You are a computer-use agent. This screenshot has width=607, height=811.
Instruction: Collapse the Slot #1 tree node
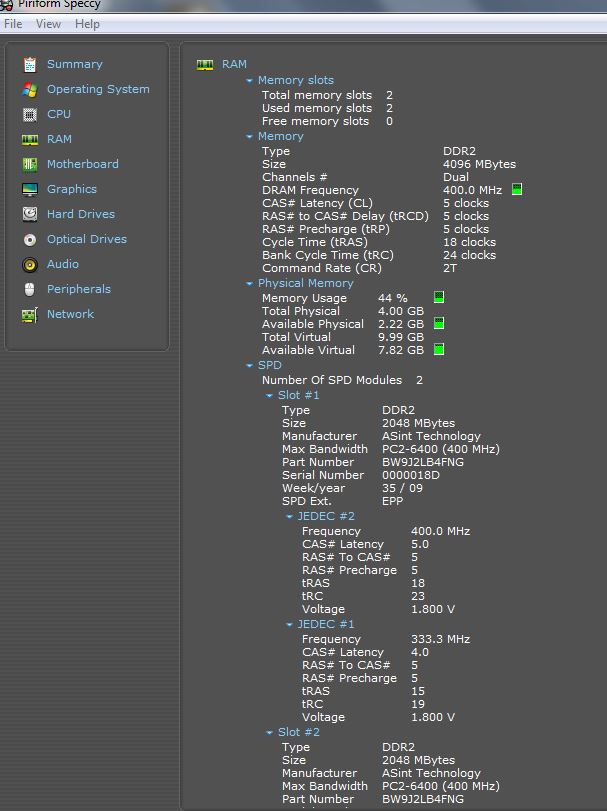(269, 396)
